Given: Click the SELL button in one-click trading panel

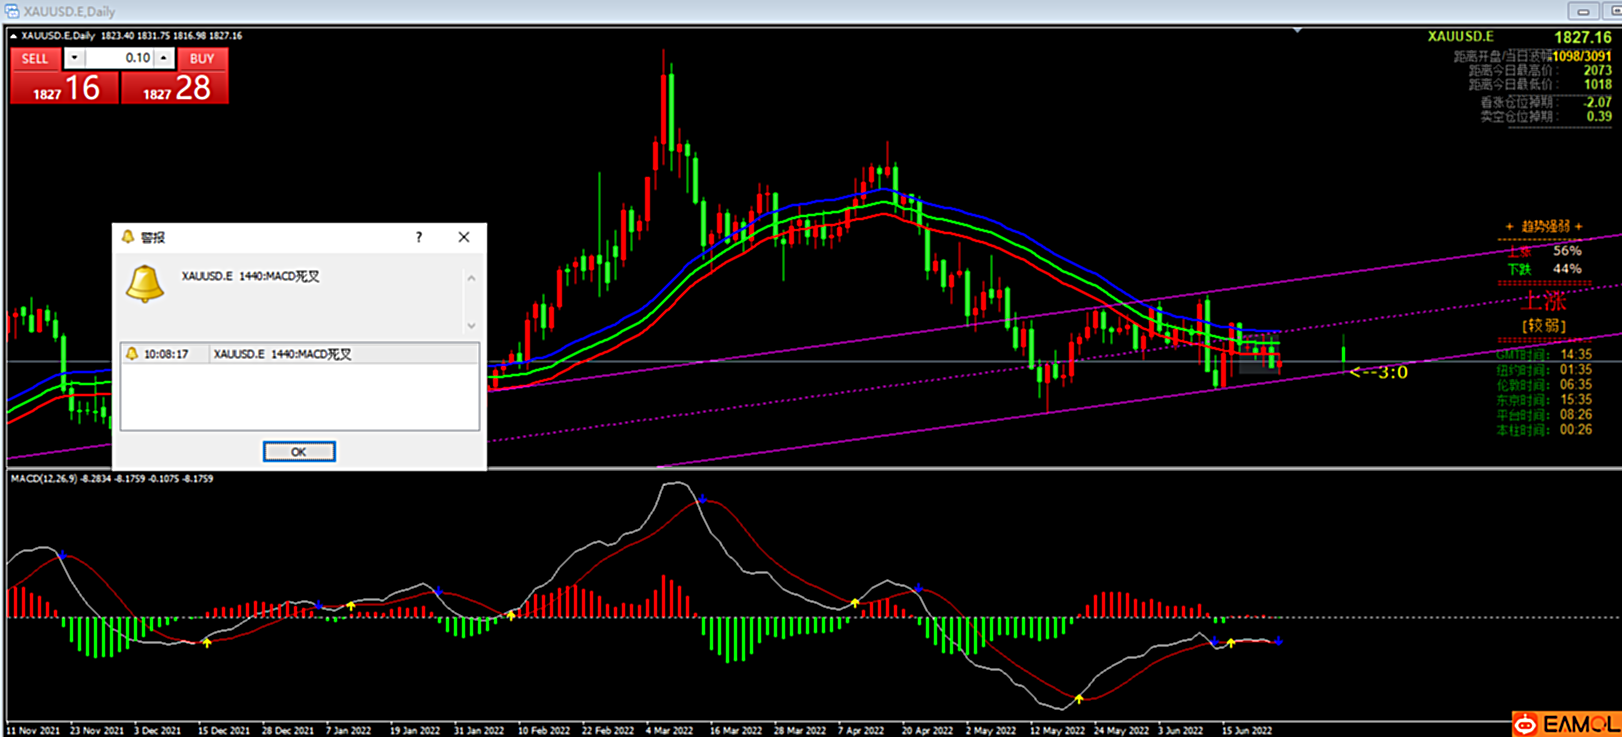Looking at the screenshot, I should click(x=35, y=59).
